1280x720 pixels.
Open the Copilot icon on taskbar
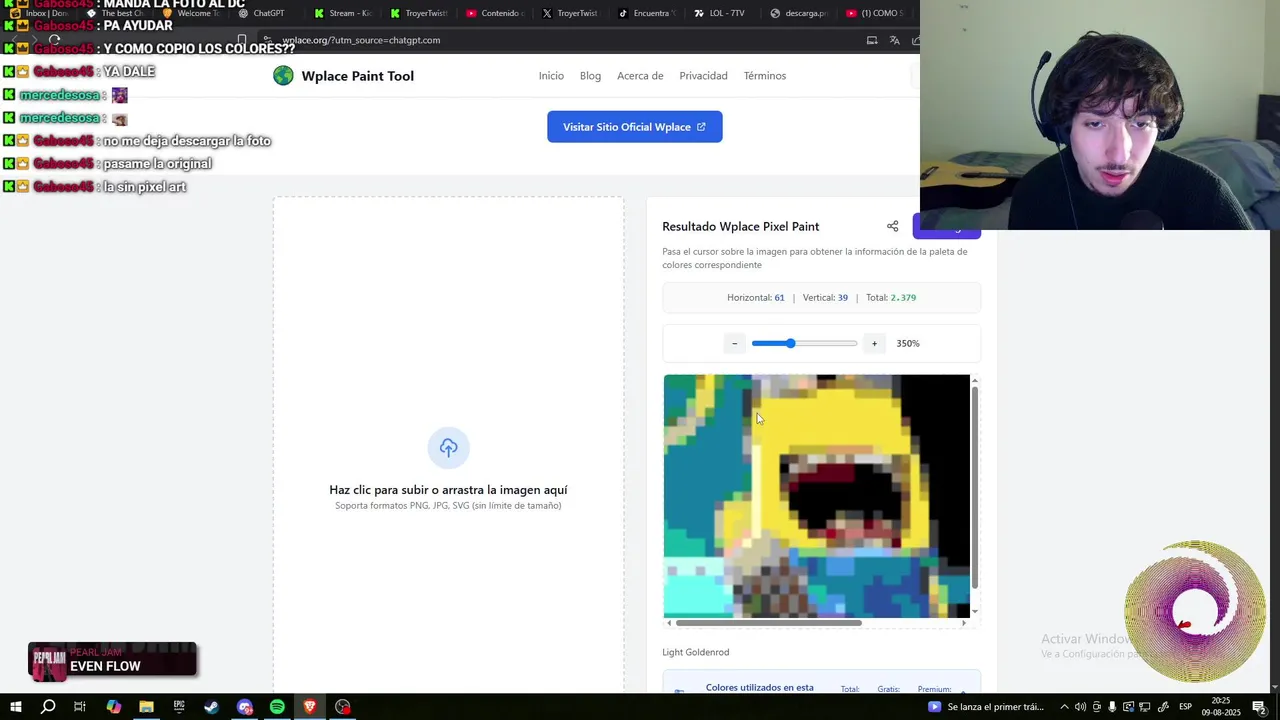(113, 707)
